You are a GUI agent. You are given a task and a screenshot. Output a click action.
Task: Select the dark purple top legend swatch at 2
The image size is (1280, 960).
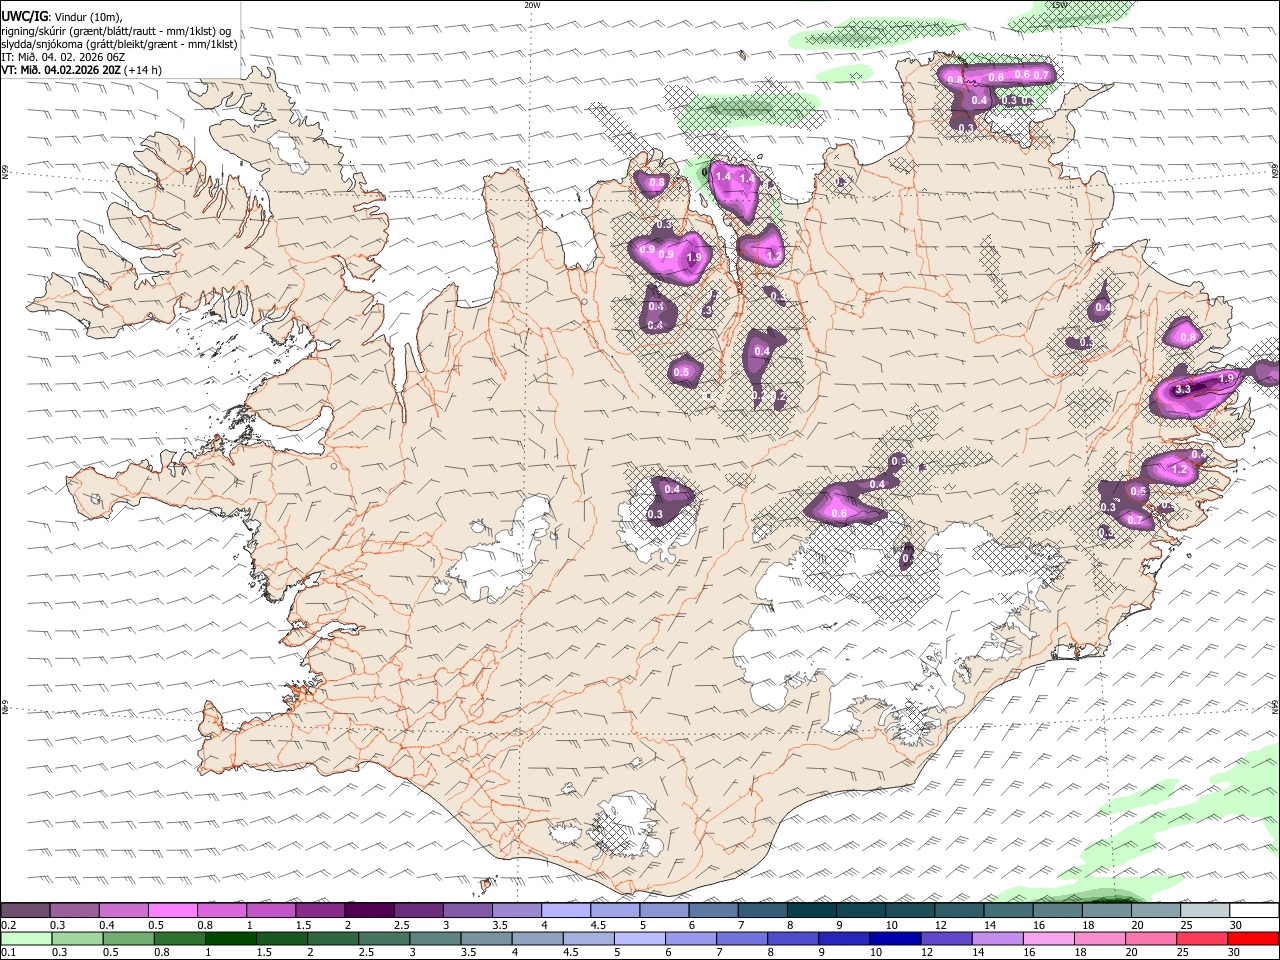[368, 911]
